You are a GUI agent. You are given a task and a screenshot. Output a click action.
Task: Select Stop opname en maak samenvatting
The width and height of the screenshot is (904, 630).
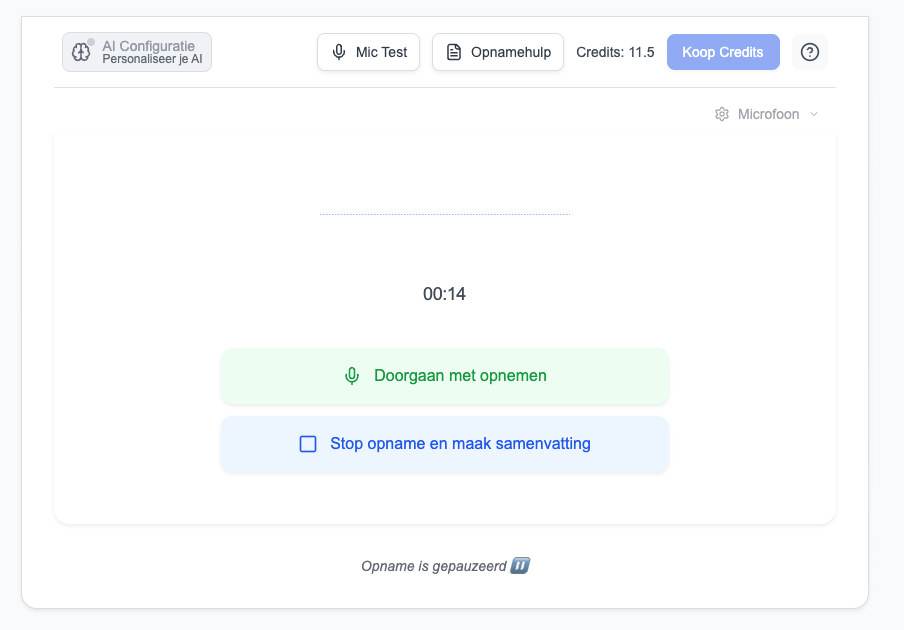click(x=460, y=444)
